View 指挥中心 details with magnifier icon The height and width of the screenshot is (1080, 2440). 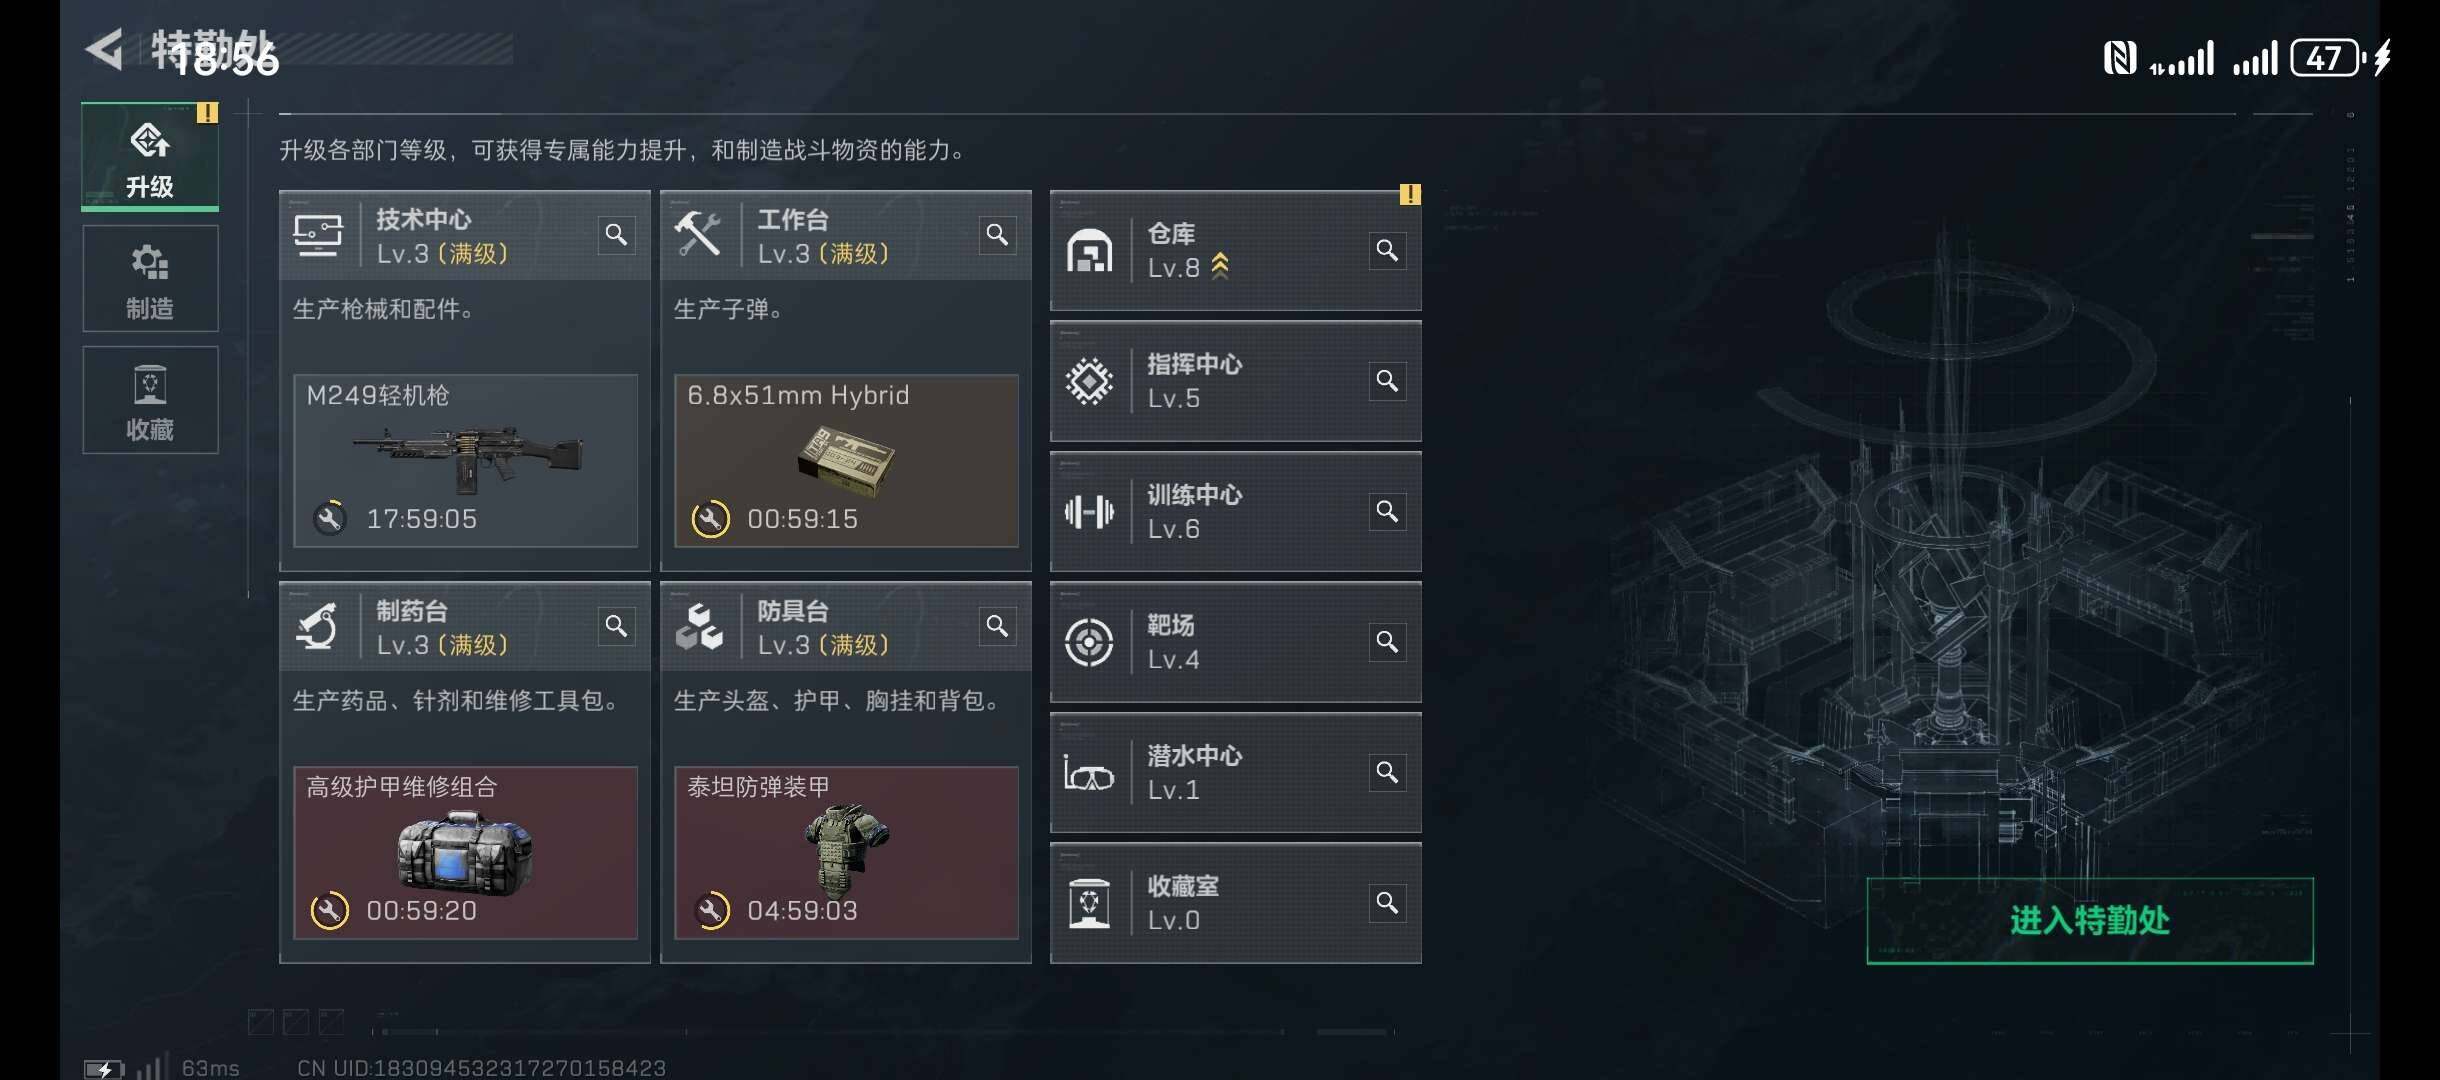point(1387,381)
